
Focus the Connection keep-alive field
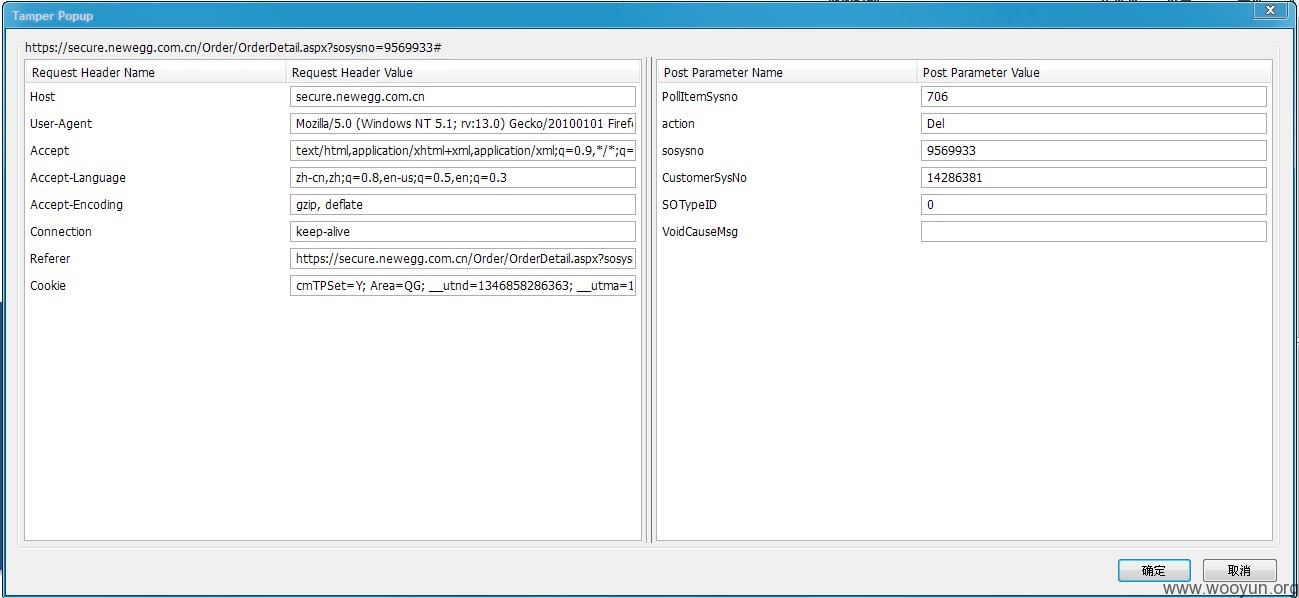[463, 232]
